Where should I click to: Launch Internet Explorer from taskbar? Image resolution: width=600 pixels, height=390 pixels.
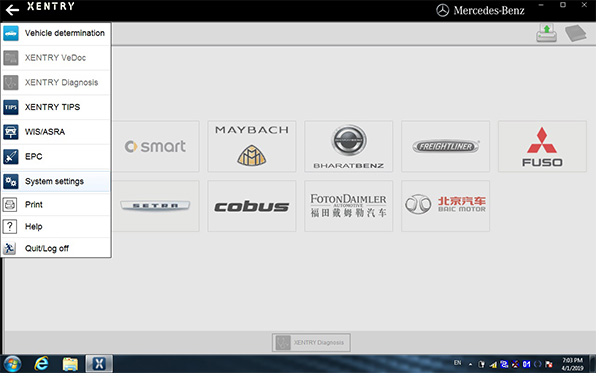tap(41, 364)
